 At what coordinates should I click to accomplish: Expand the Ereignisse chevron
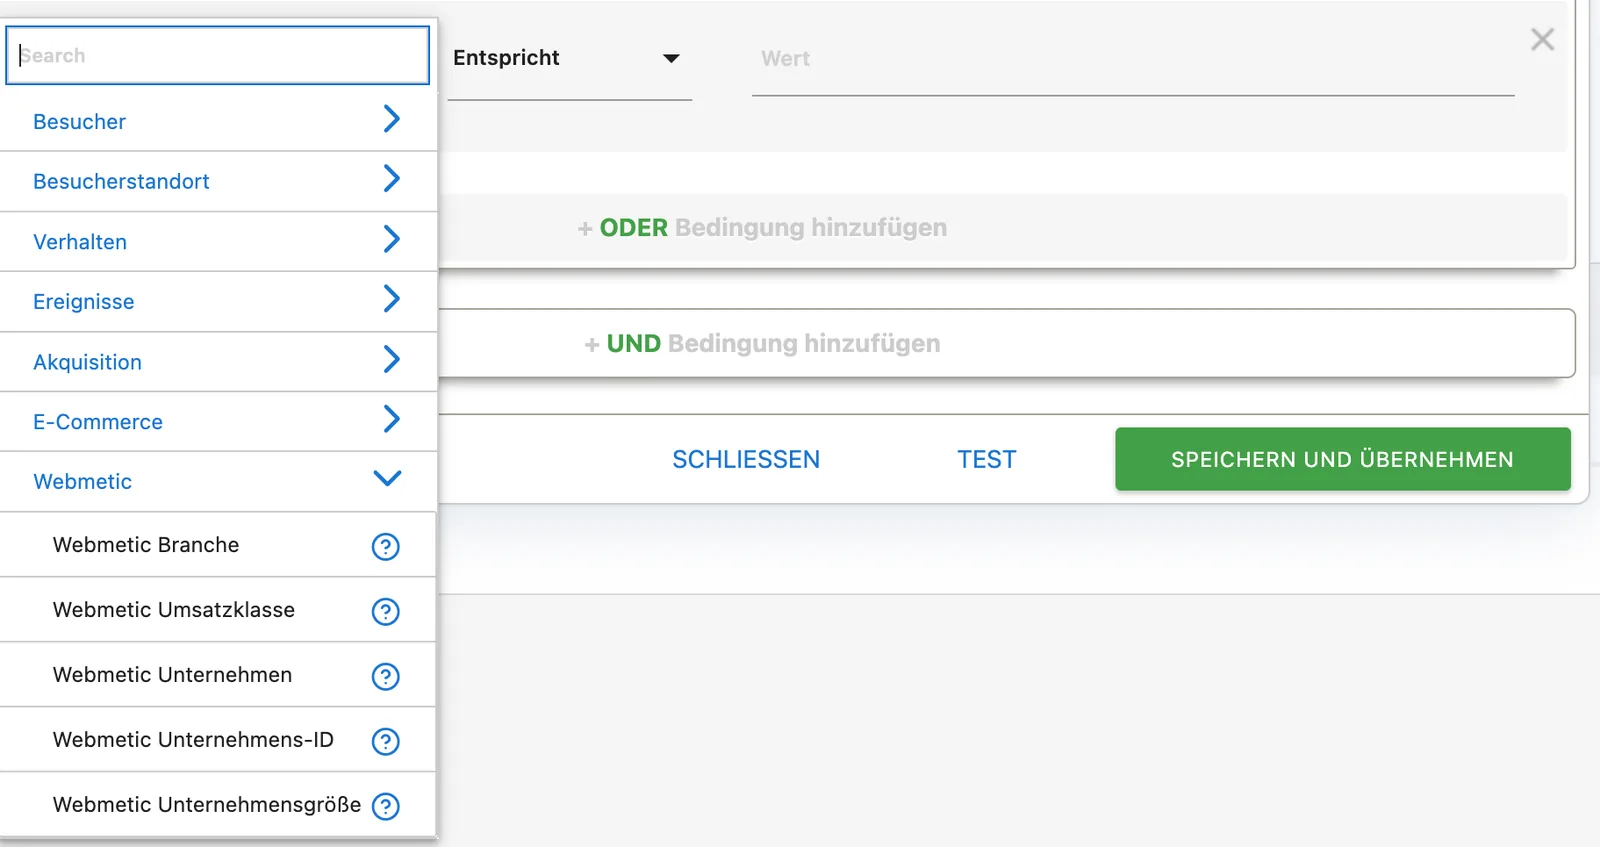pos(391,299)
